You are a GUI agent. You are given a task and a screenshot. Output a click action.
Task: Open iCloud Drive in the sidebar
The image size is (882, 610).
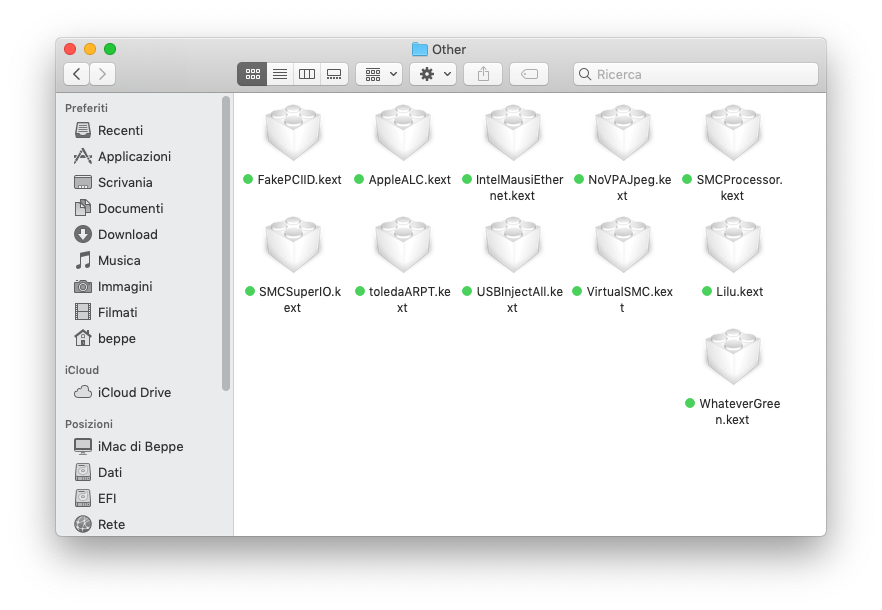[134, 392]
